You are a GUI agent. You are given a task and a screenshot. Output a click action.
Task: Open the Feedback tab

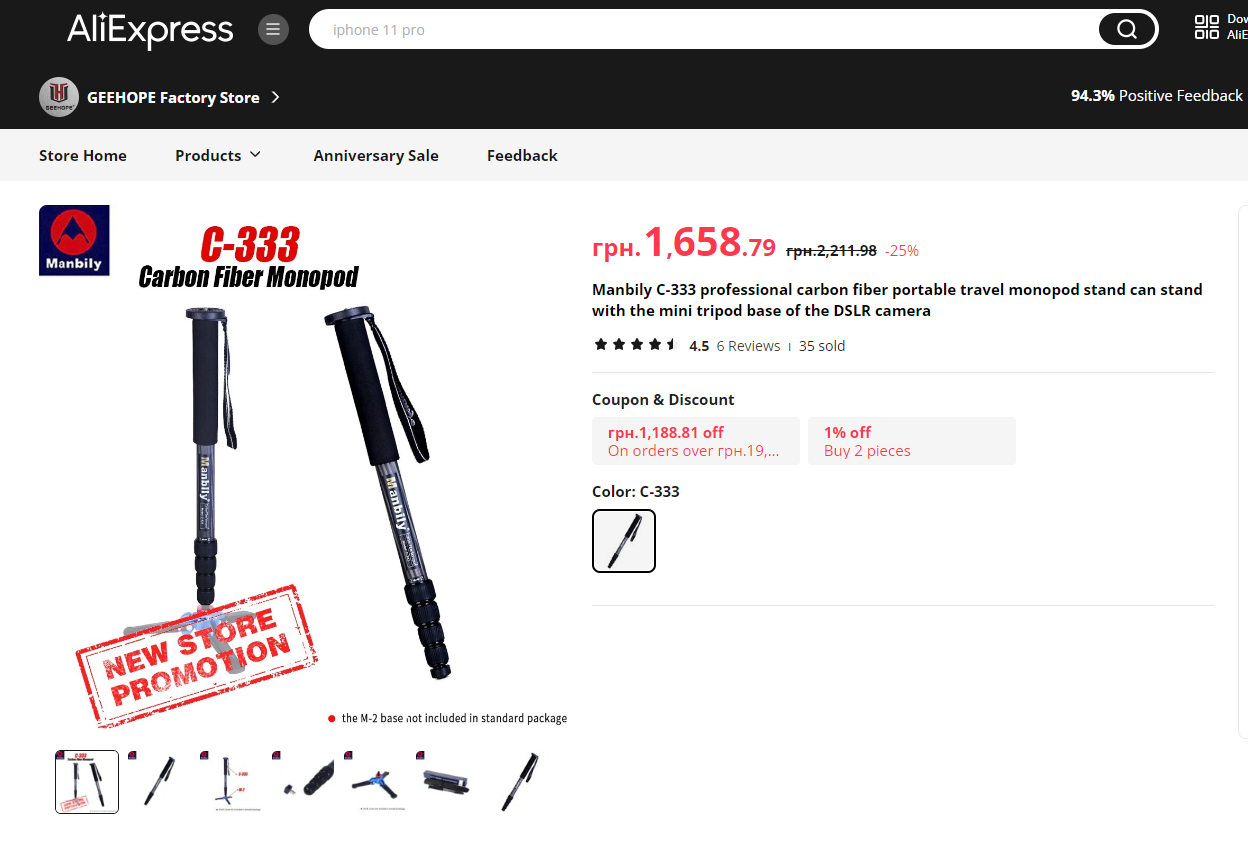click(522, 155)
